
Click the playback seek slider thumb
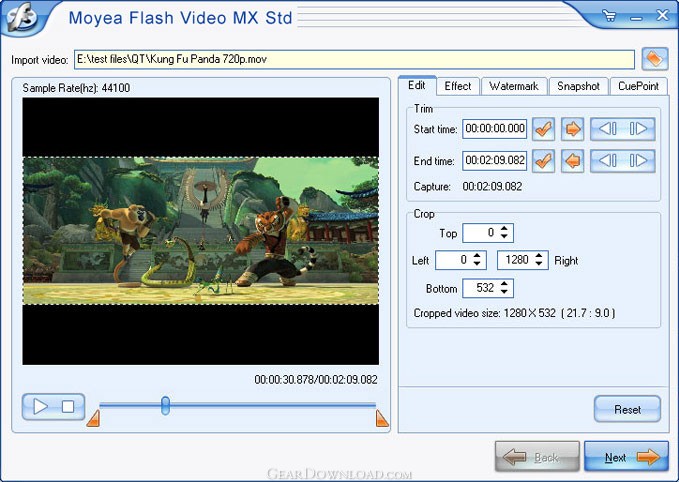click(165, 405)
